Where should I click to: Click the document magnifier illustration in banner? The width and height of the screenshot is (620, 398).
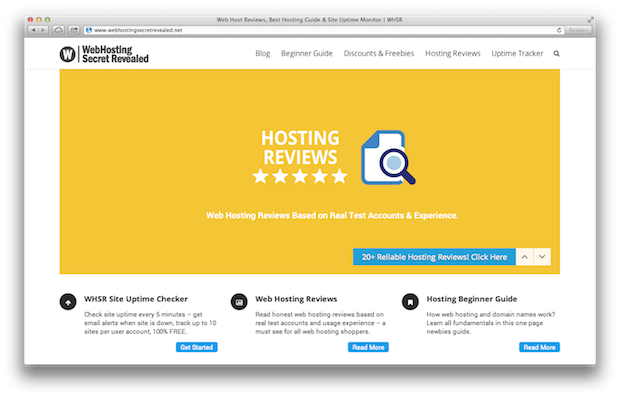[388, 158]
